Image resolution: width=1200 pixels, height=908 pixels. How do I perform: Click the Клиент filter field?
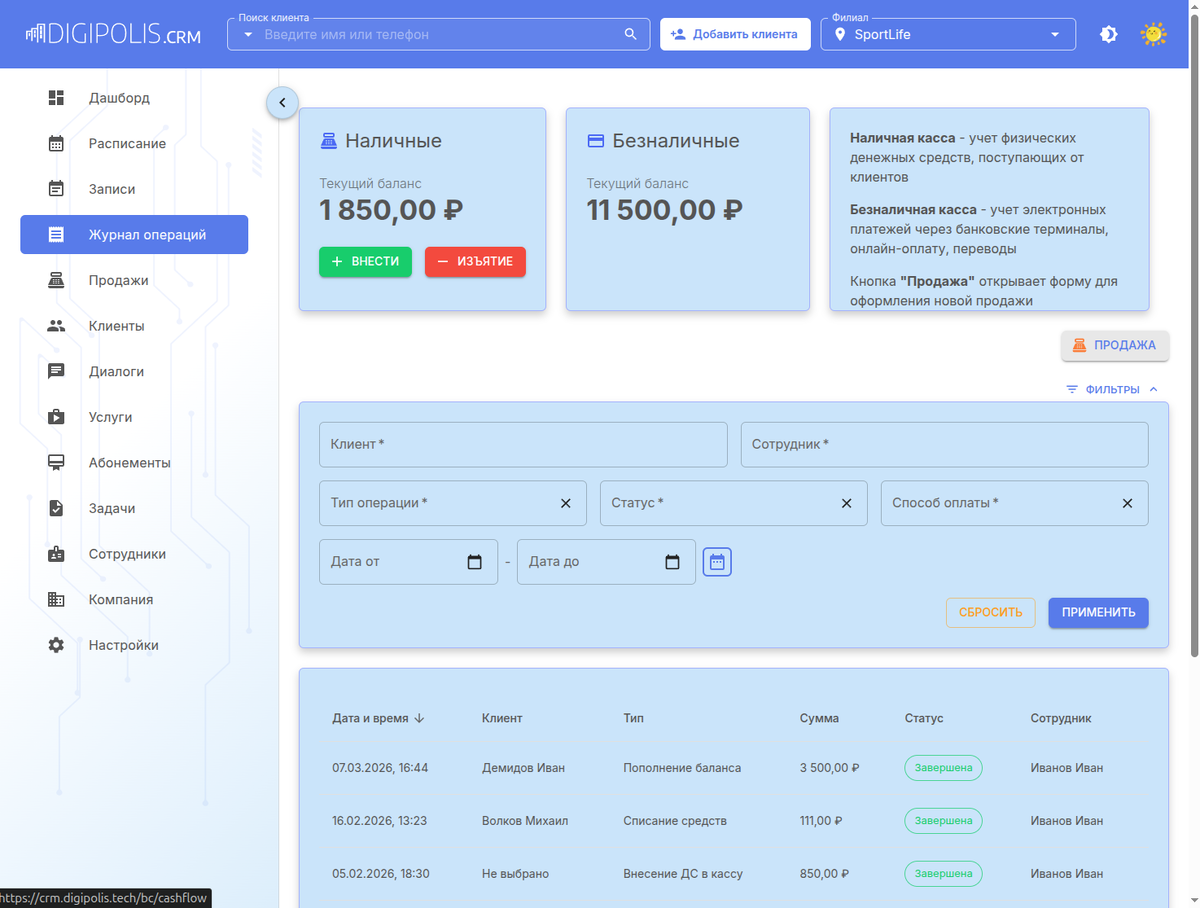tap(523, 444)
